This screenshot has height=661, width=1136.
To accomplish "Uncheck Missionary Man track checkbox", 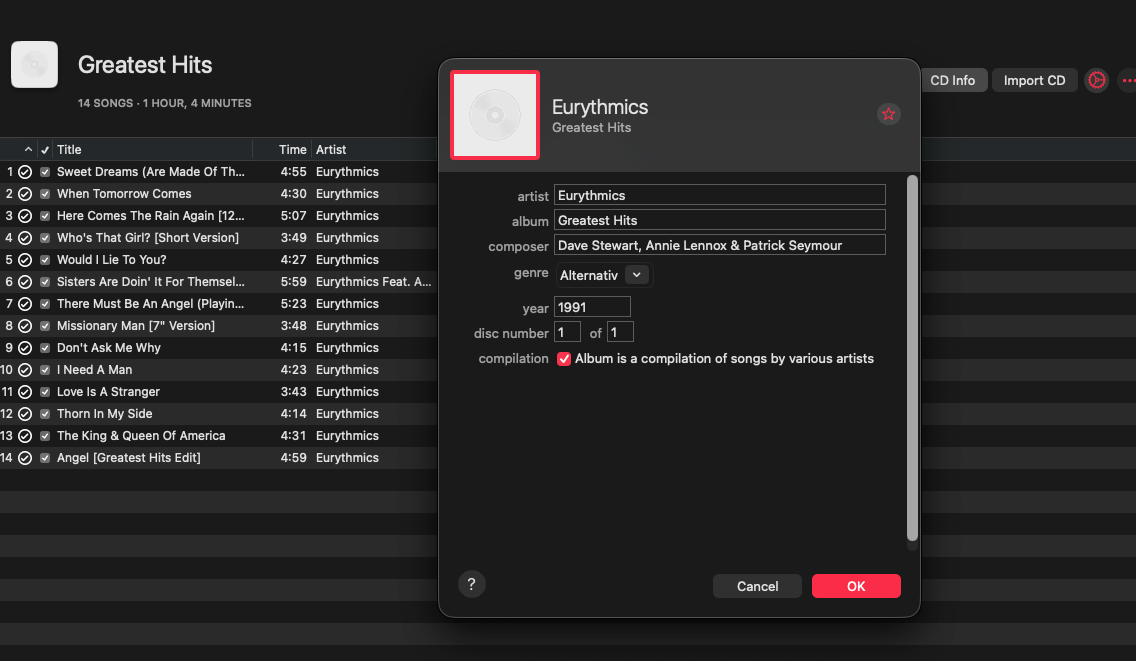I will [45, 326].
